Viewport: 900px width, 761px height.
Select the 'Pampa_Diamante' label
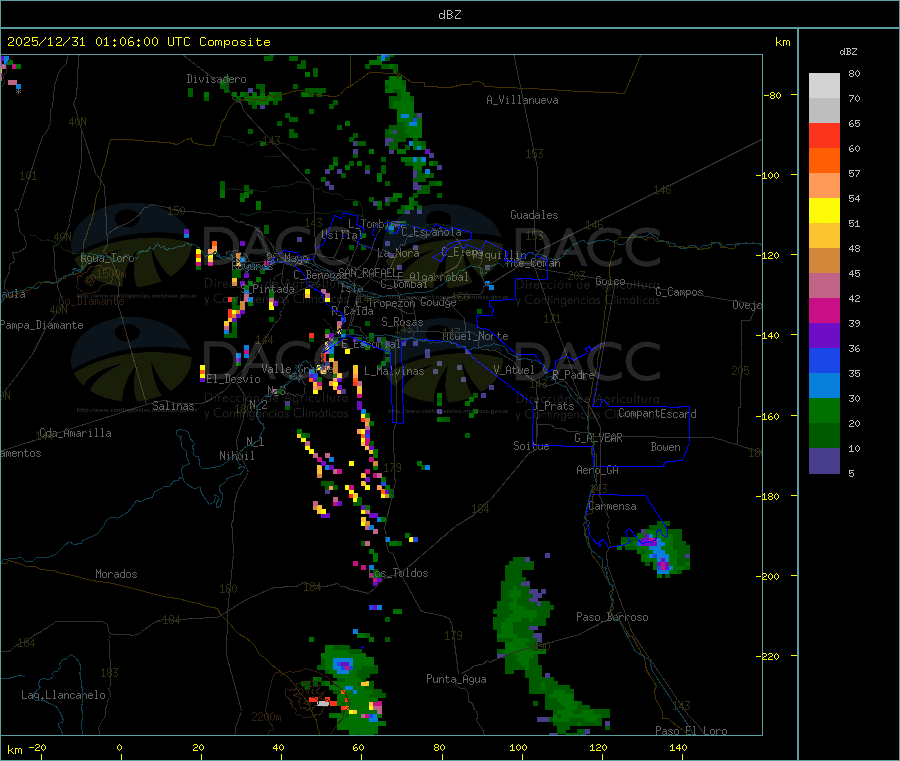tap(41, 325)
